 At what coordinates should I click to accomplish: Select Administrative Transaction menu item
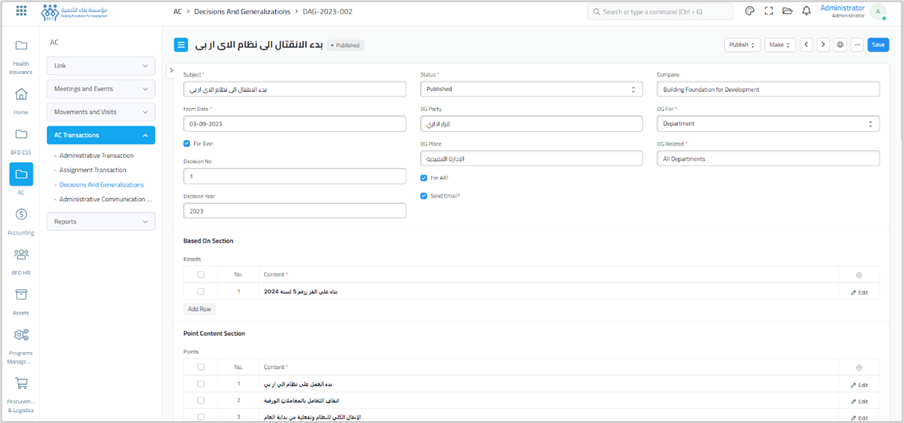[x=96, y=156]
